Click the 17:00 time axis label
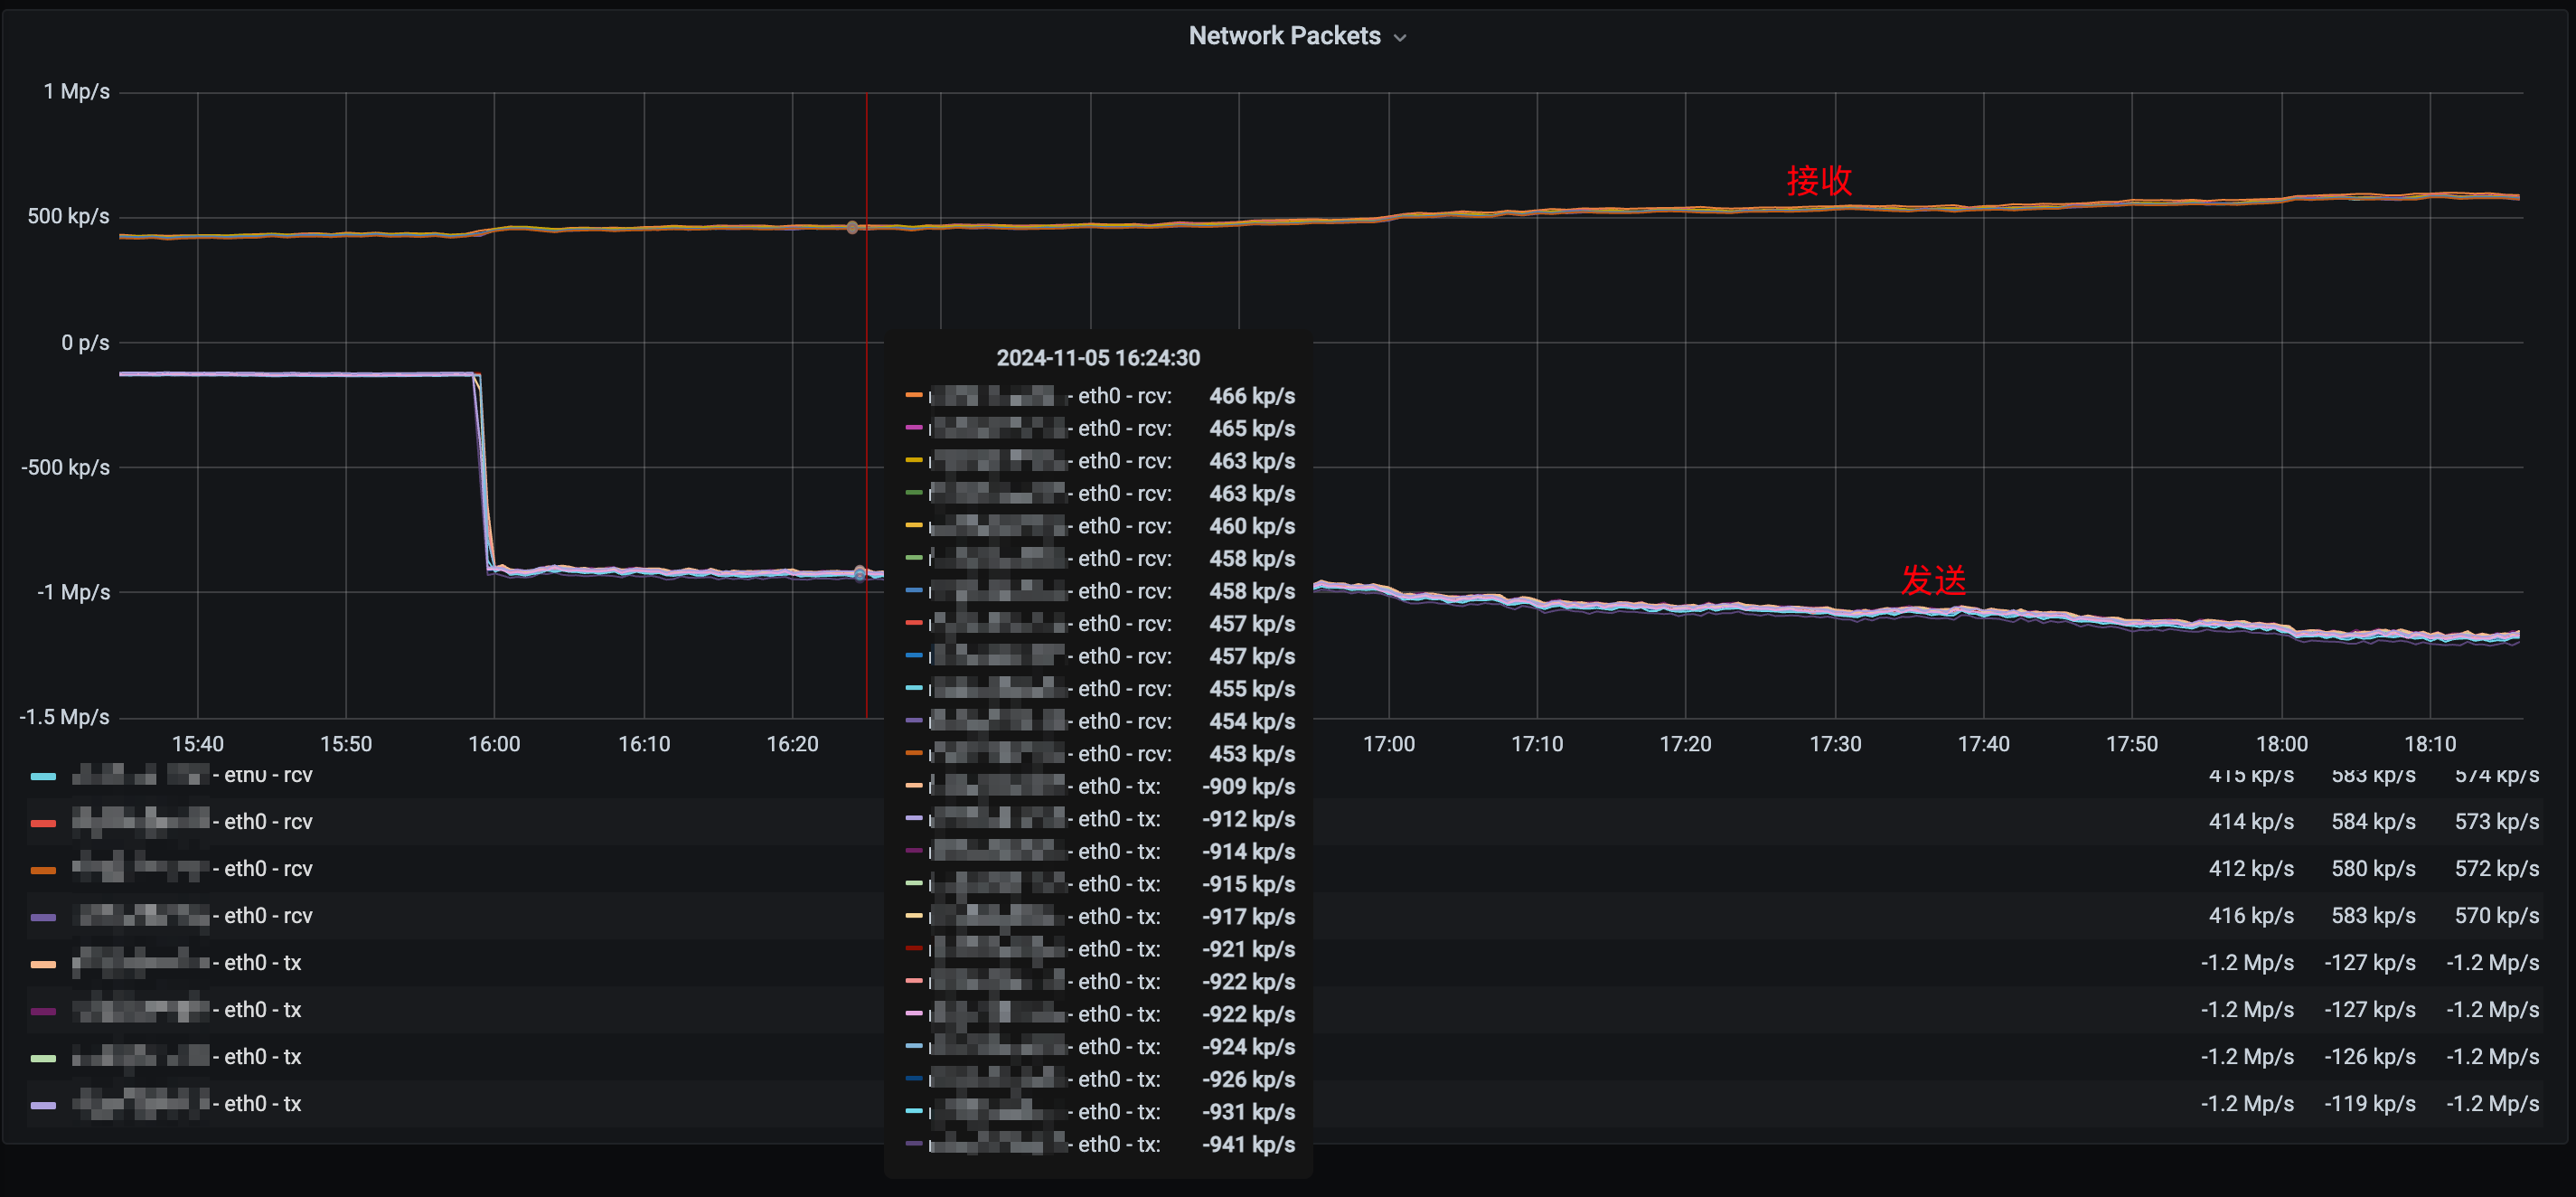 point(1389,744)
